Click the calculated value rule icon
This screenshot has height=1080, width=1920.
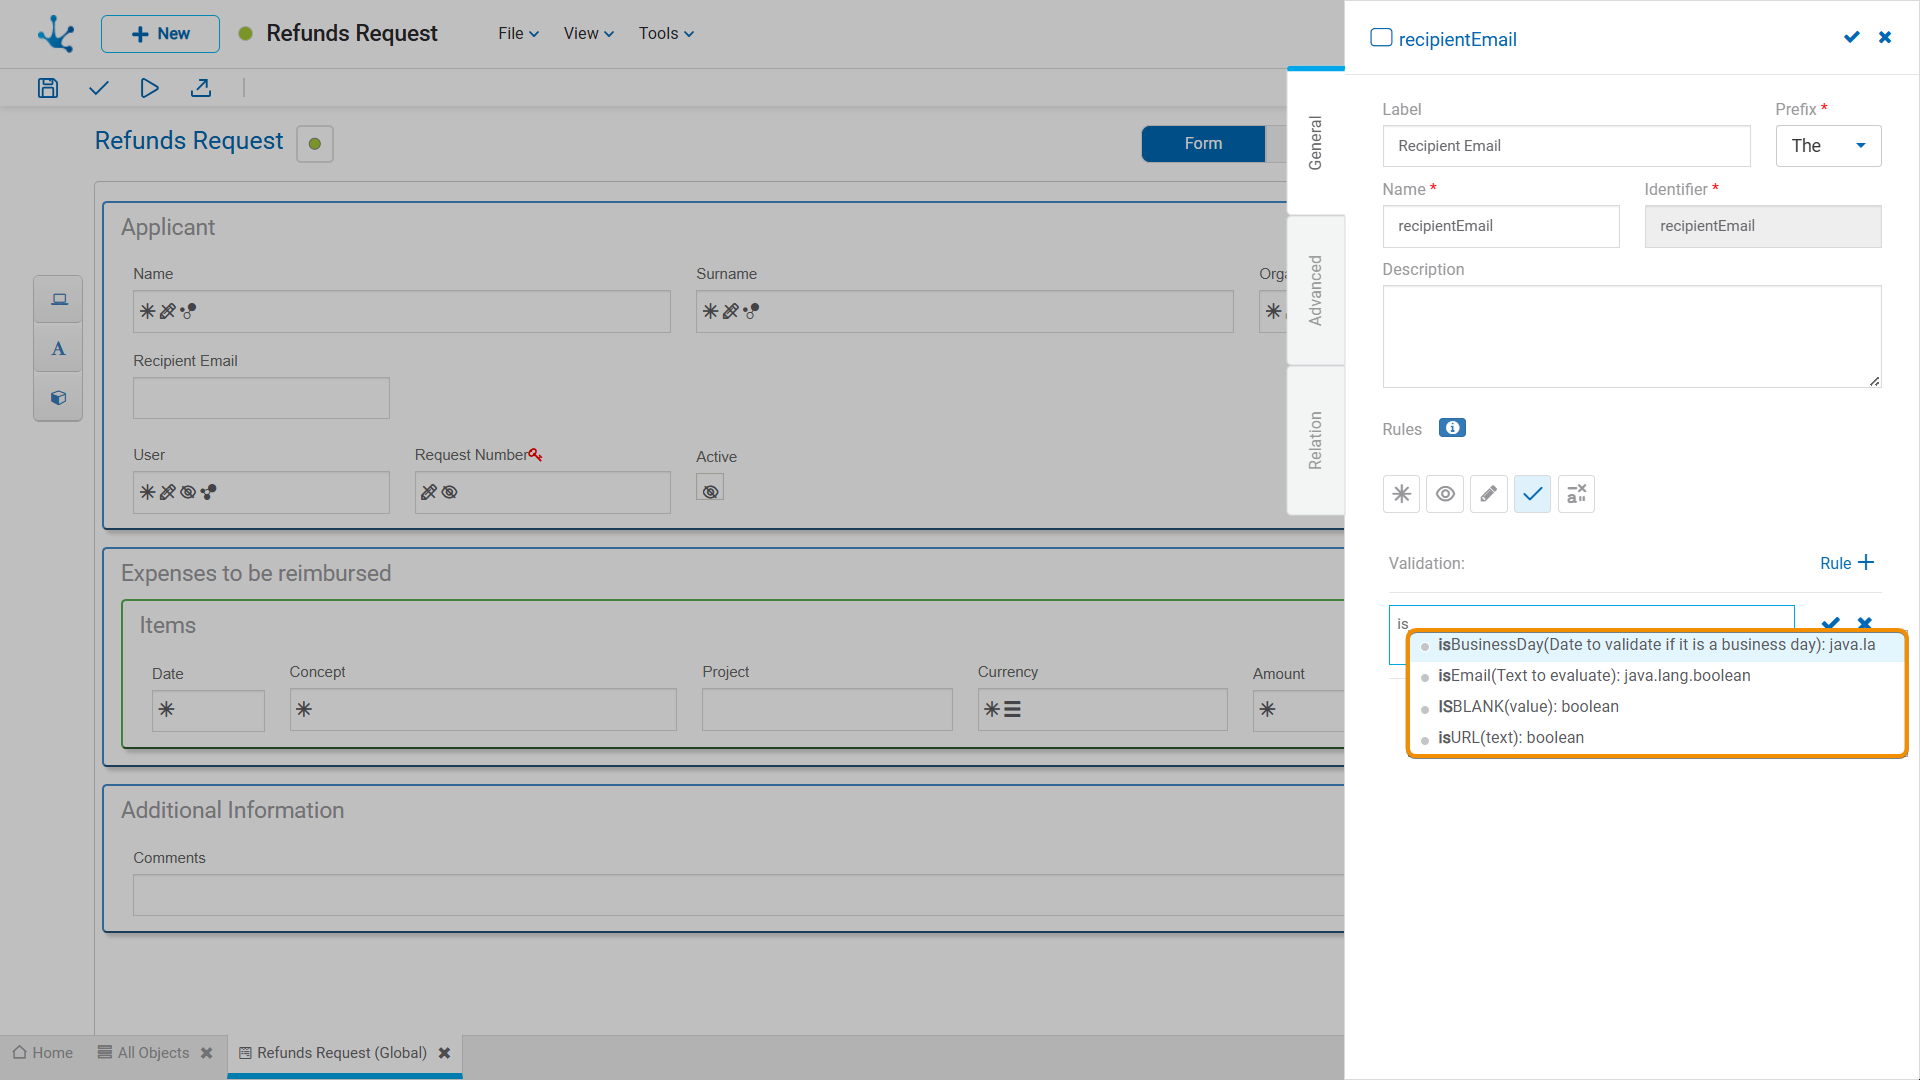point(1576,494)
